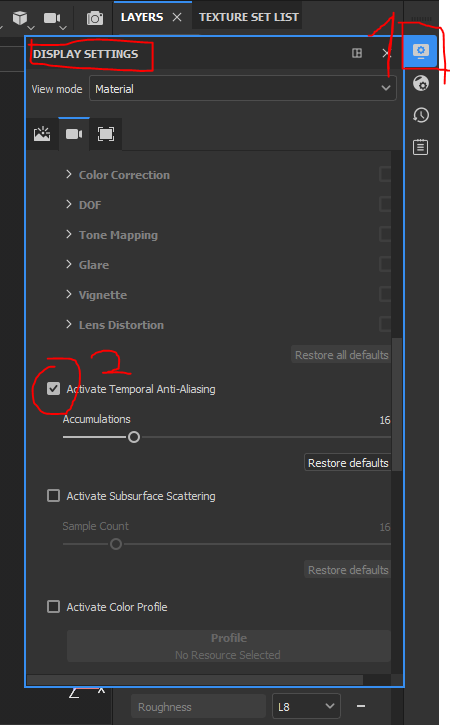Image resolution: width=450 pixels, height=725 pixels.
Task: Open the Display Settings icon in right sidebar
Action: coord(420,51)
